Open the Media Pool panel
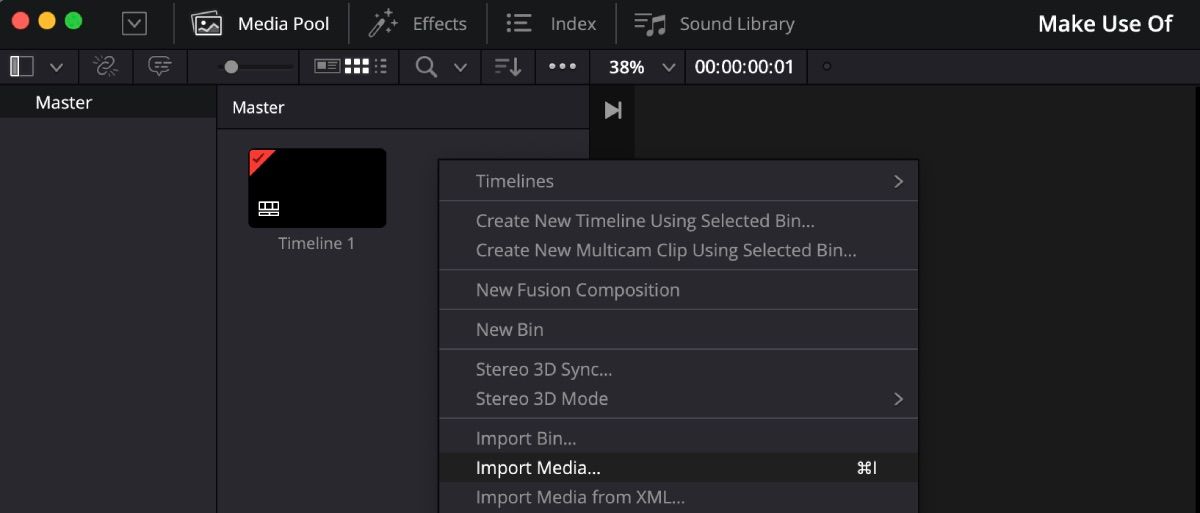Image resolution: width=1200 pixels, height=513 pixels. point(261,24)
